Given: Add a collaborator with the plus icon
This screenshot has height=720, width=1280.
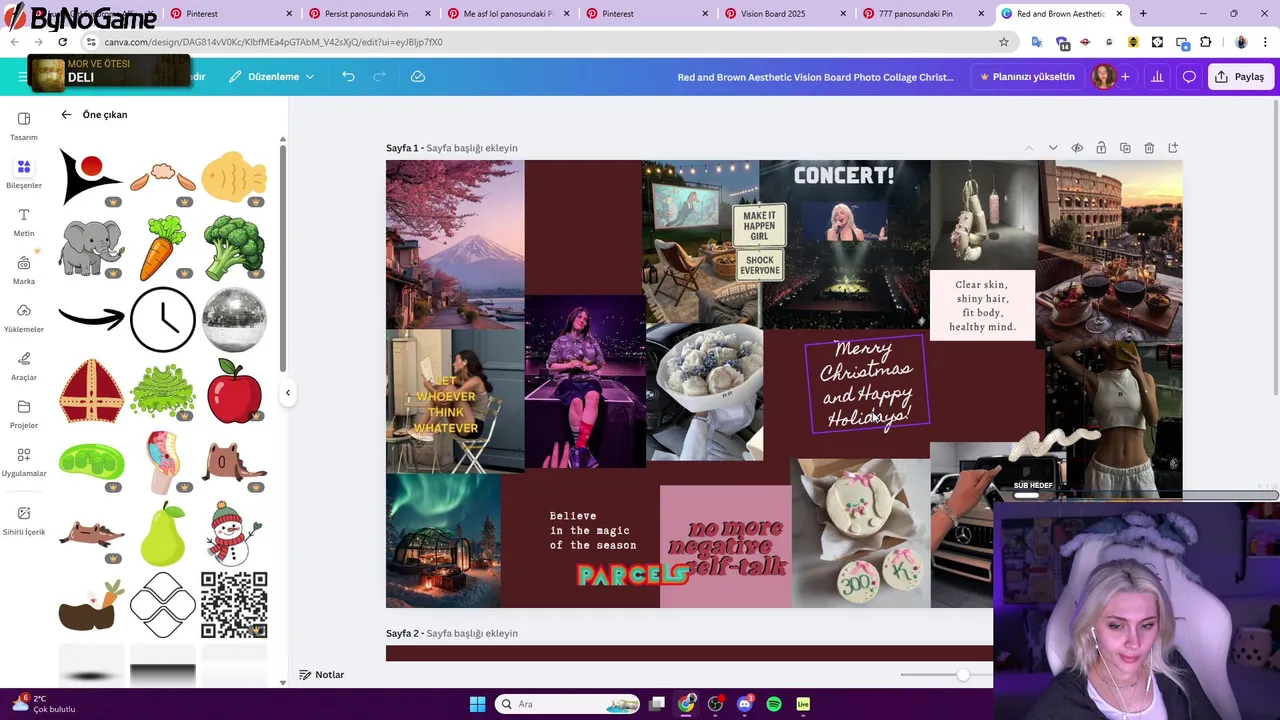Looking at the screenshot, I should tap(1125, 77).
